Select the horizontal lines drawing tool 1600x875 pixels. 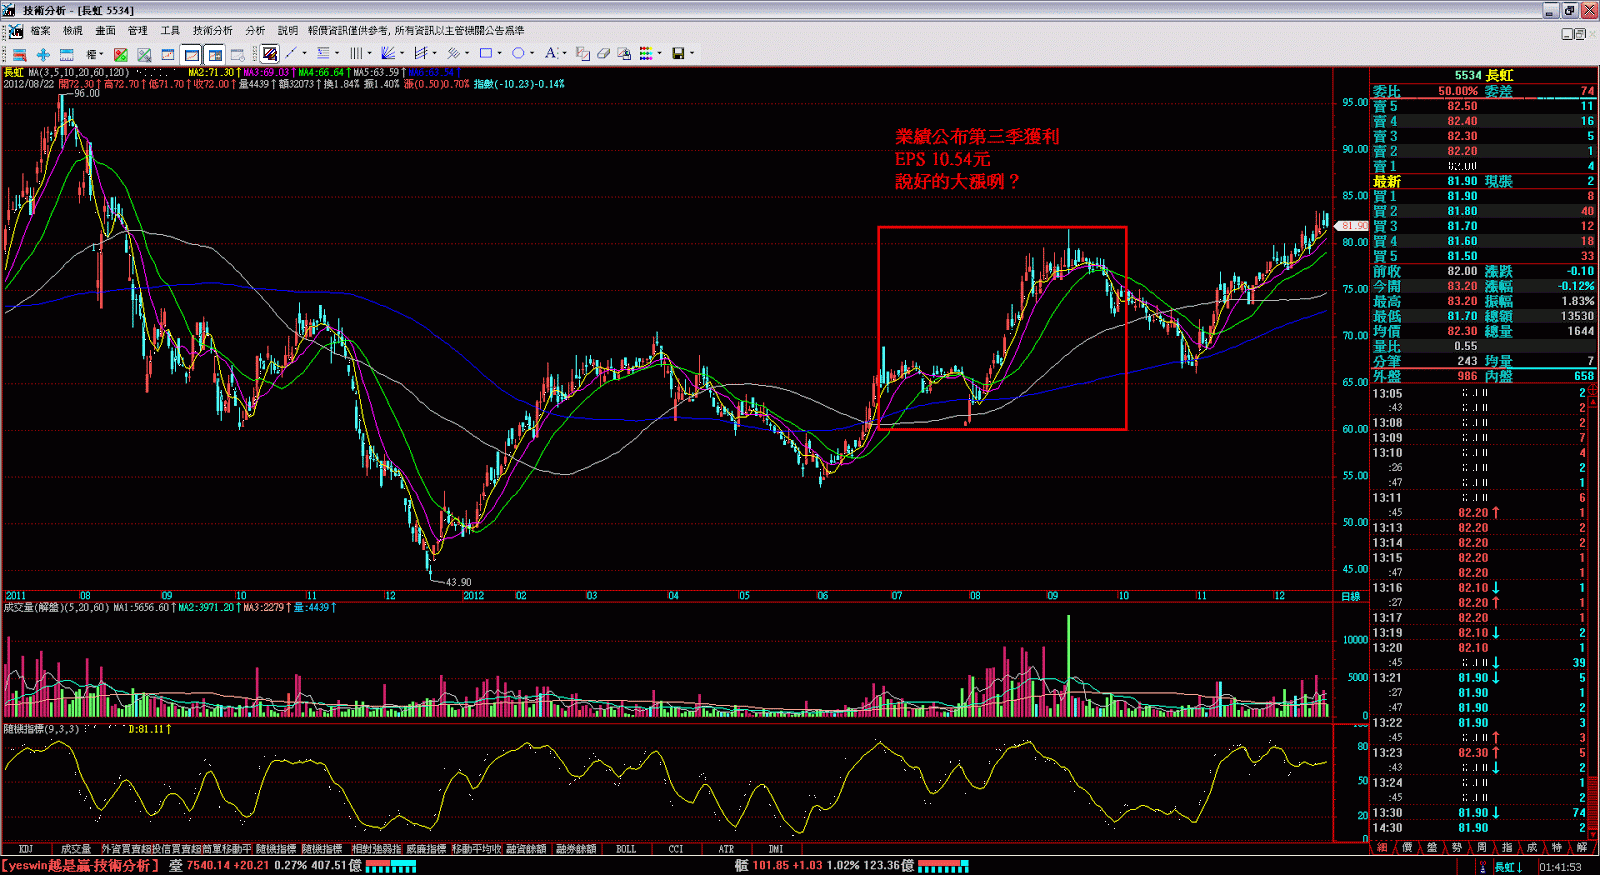click(x=323, y=54)
